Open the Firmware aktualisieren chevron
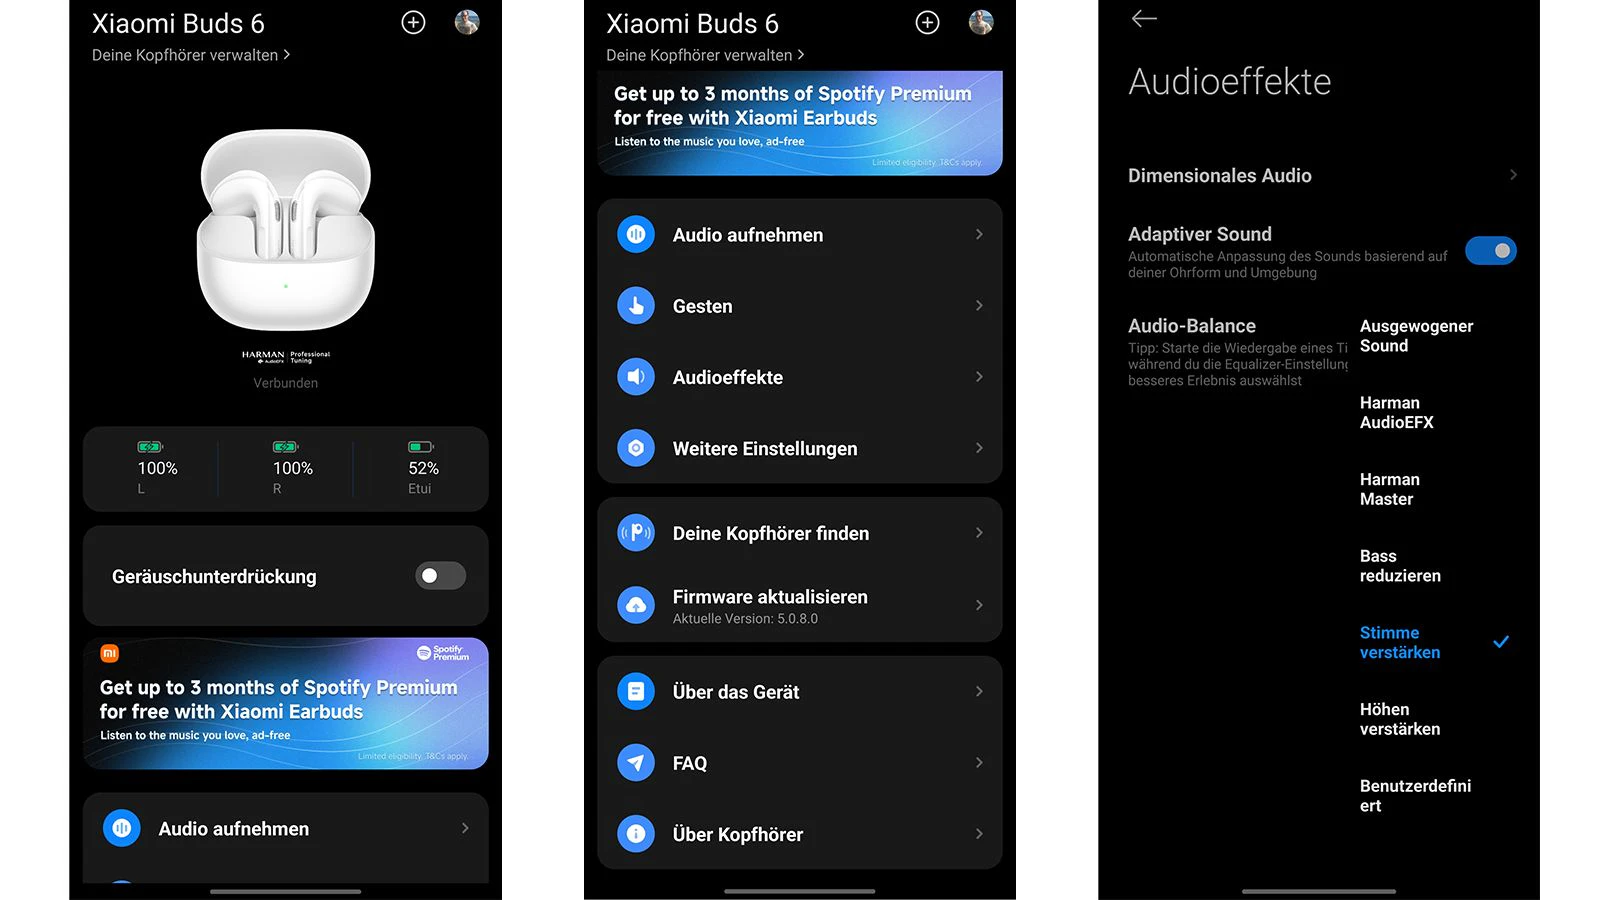Viewport: 1600px width, 900px height. pyautogui.click(x=979, y=604)
